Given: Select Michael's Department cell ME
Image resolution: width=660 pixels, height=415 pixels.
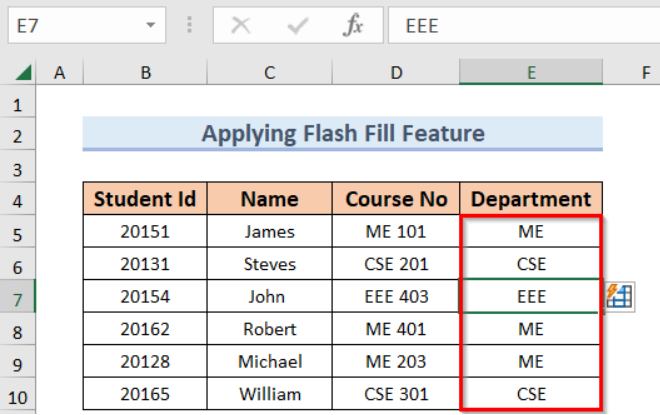Looking at the screenshot, I should 531,361.
